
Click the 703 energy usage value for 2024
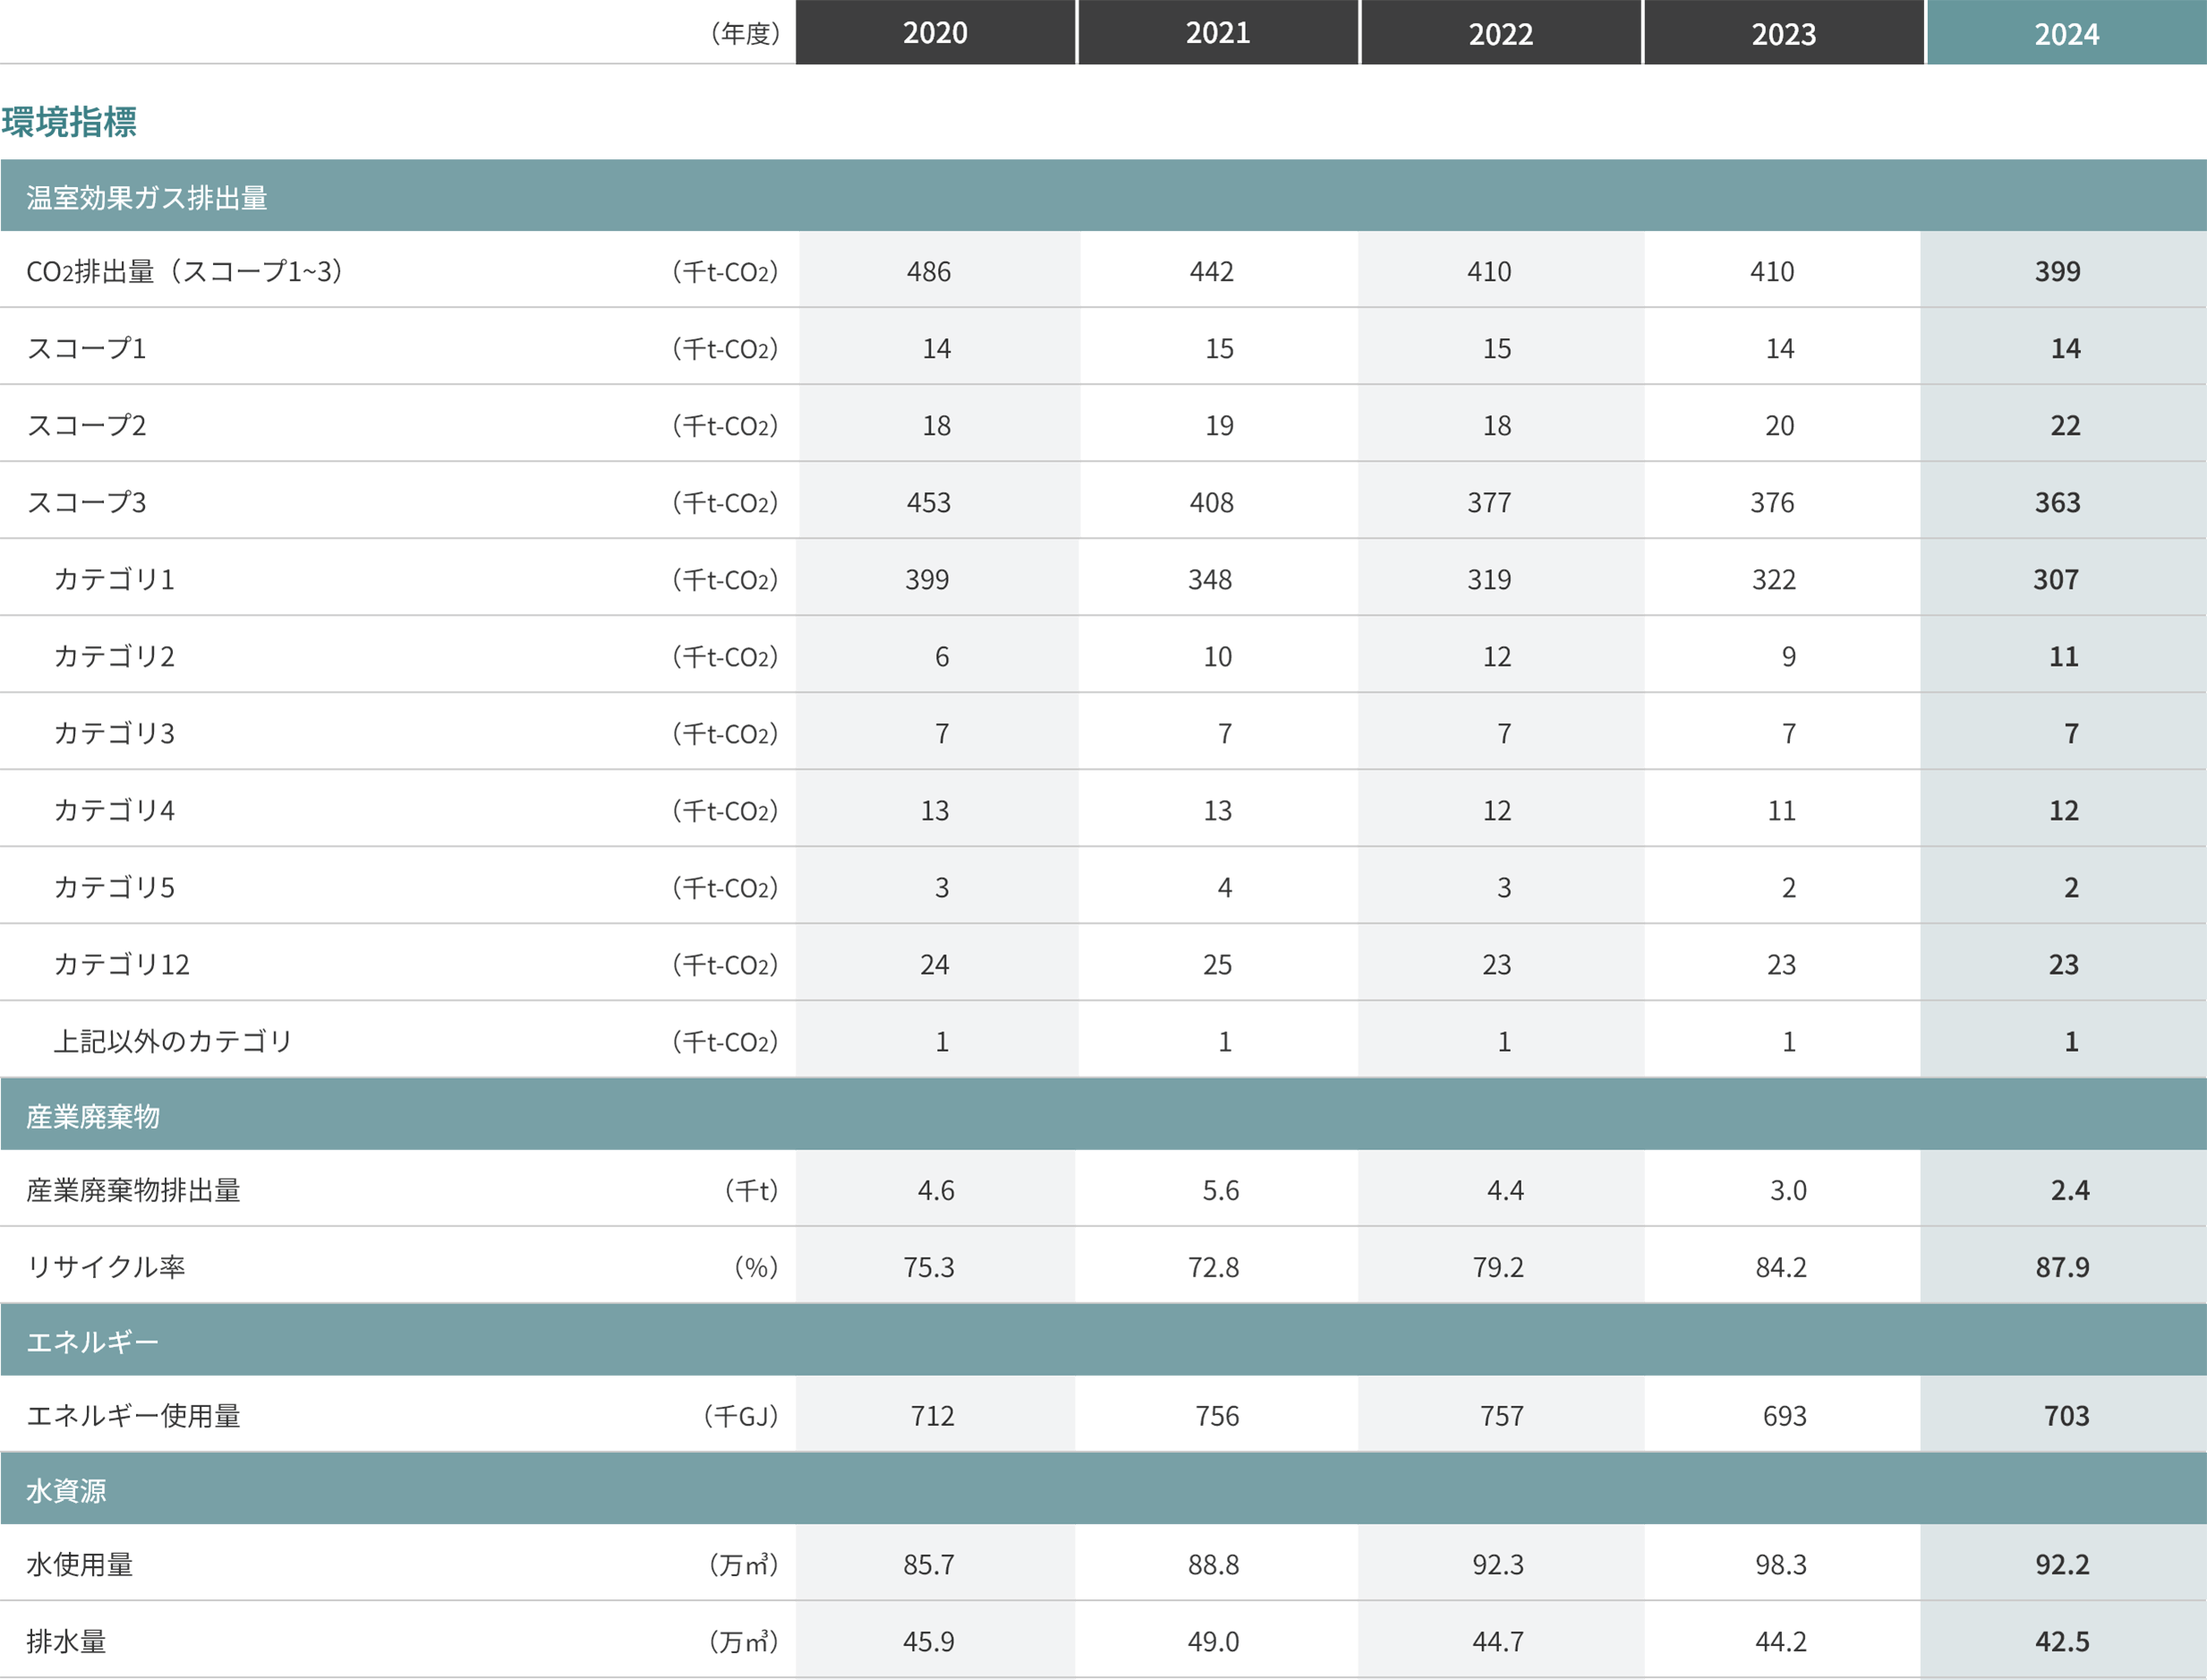tap(2067, 1416)
